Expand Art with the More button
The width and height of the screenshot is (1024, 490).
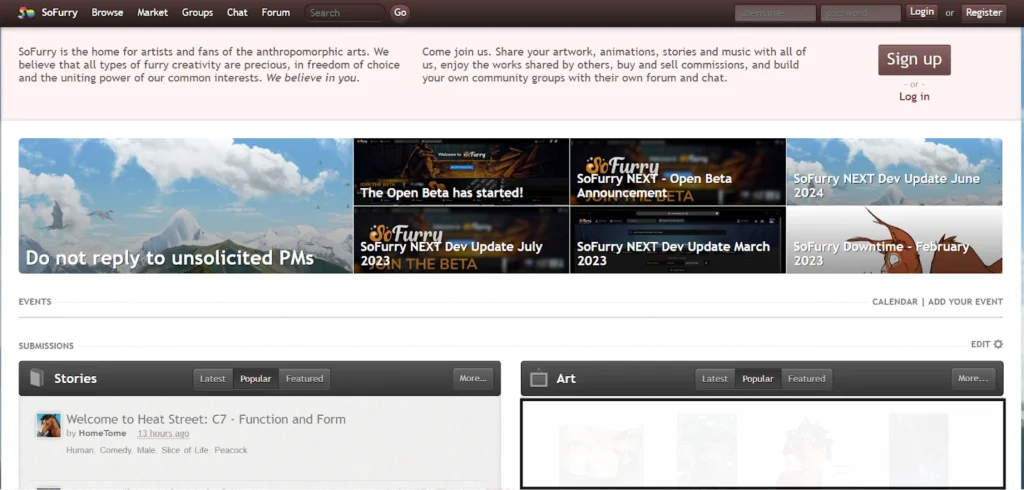click(x=973, y=378)
